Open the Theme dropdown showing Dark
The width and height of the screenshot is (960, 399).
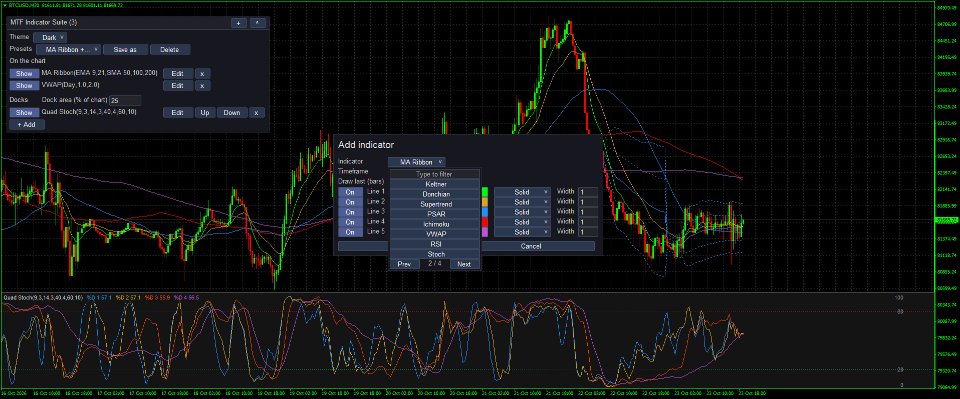[50, 37]
